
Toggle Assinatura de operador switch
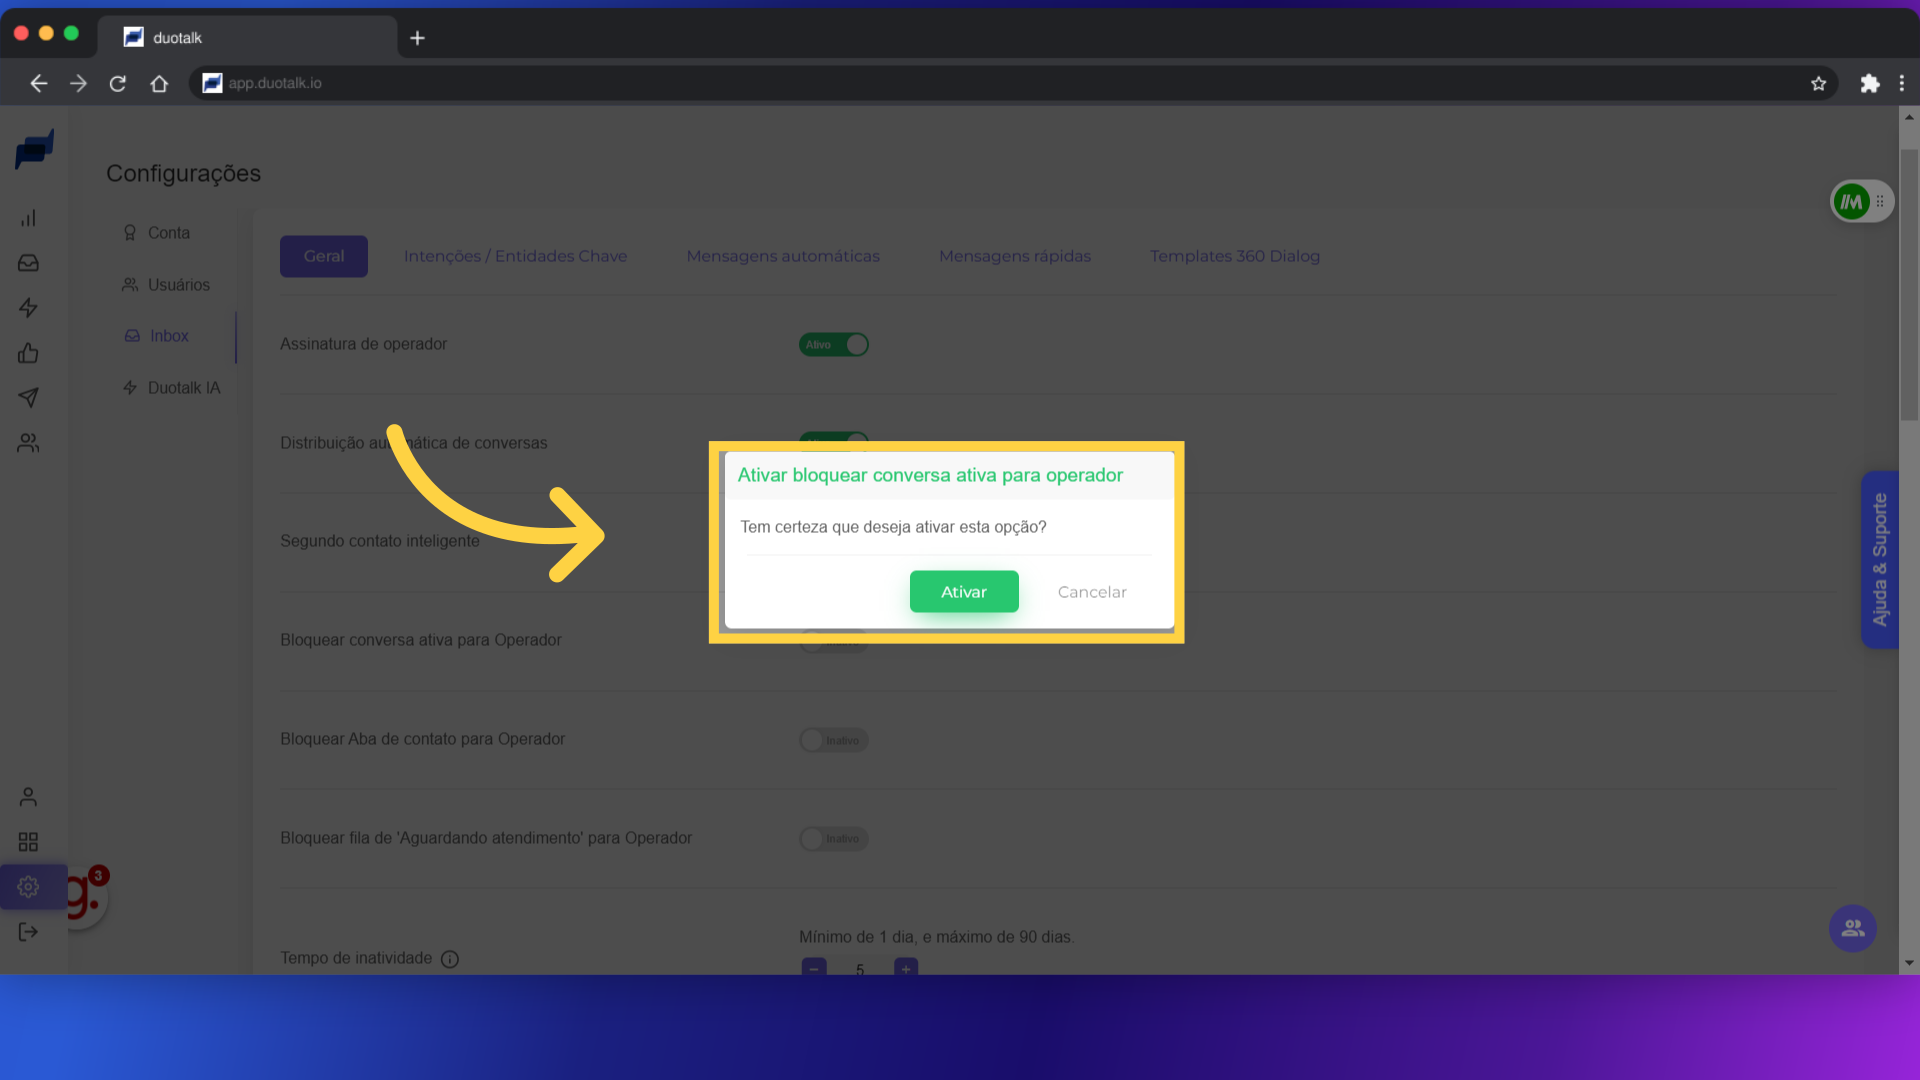(x=833, y=345)
